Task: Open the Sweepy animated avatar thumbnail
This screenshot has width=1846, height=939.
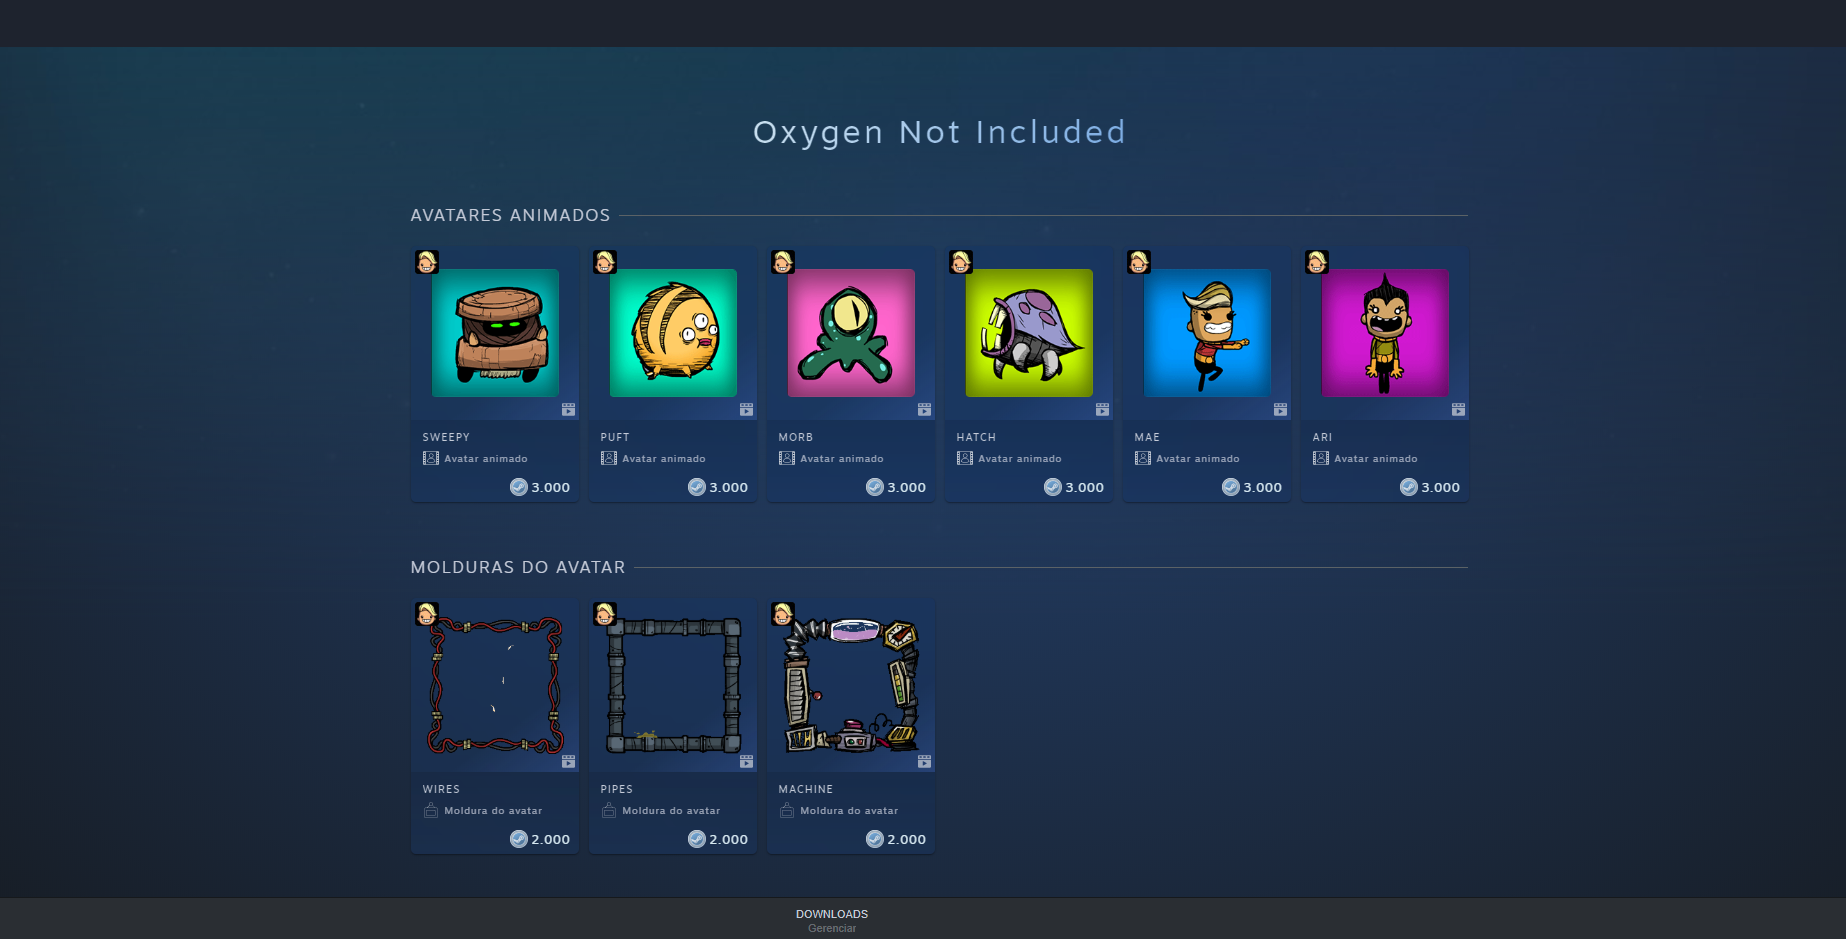Action: click(495, 333)
